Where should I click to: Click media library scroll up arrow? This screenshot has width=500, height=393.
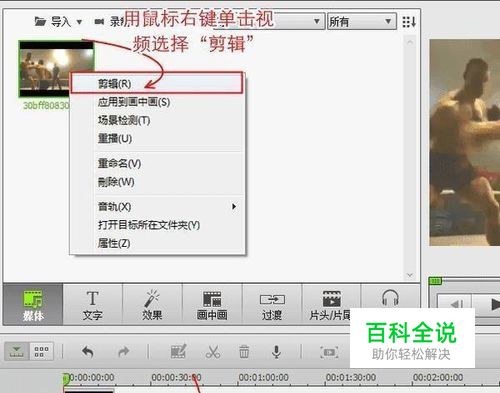pos(410,42)
